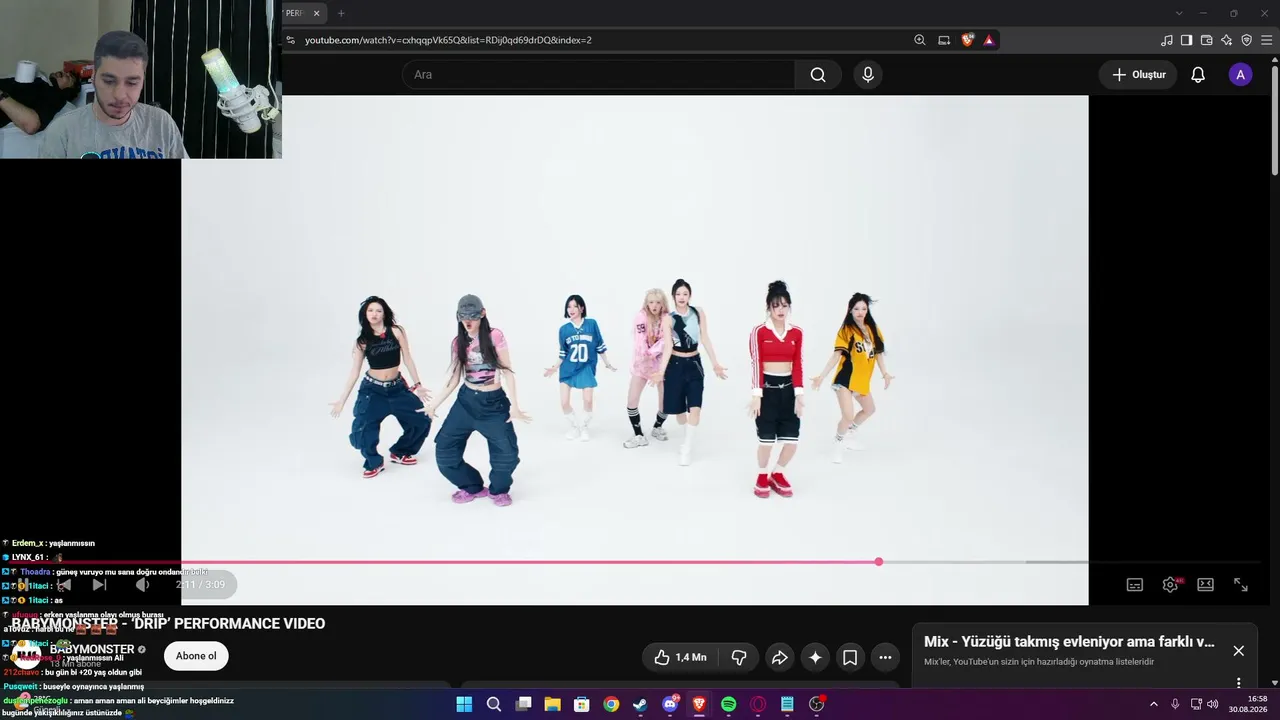1280x720 pixels.
Task: Click the sparkle Ask icon below video
Action: point(815,657)
